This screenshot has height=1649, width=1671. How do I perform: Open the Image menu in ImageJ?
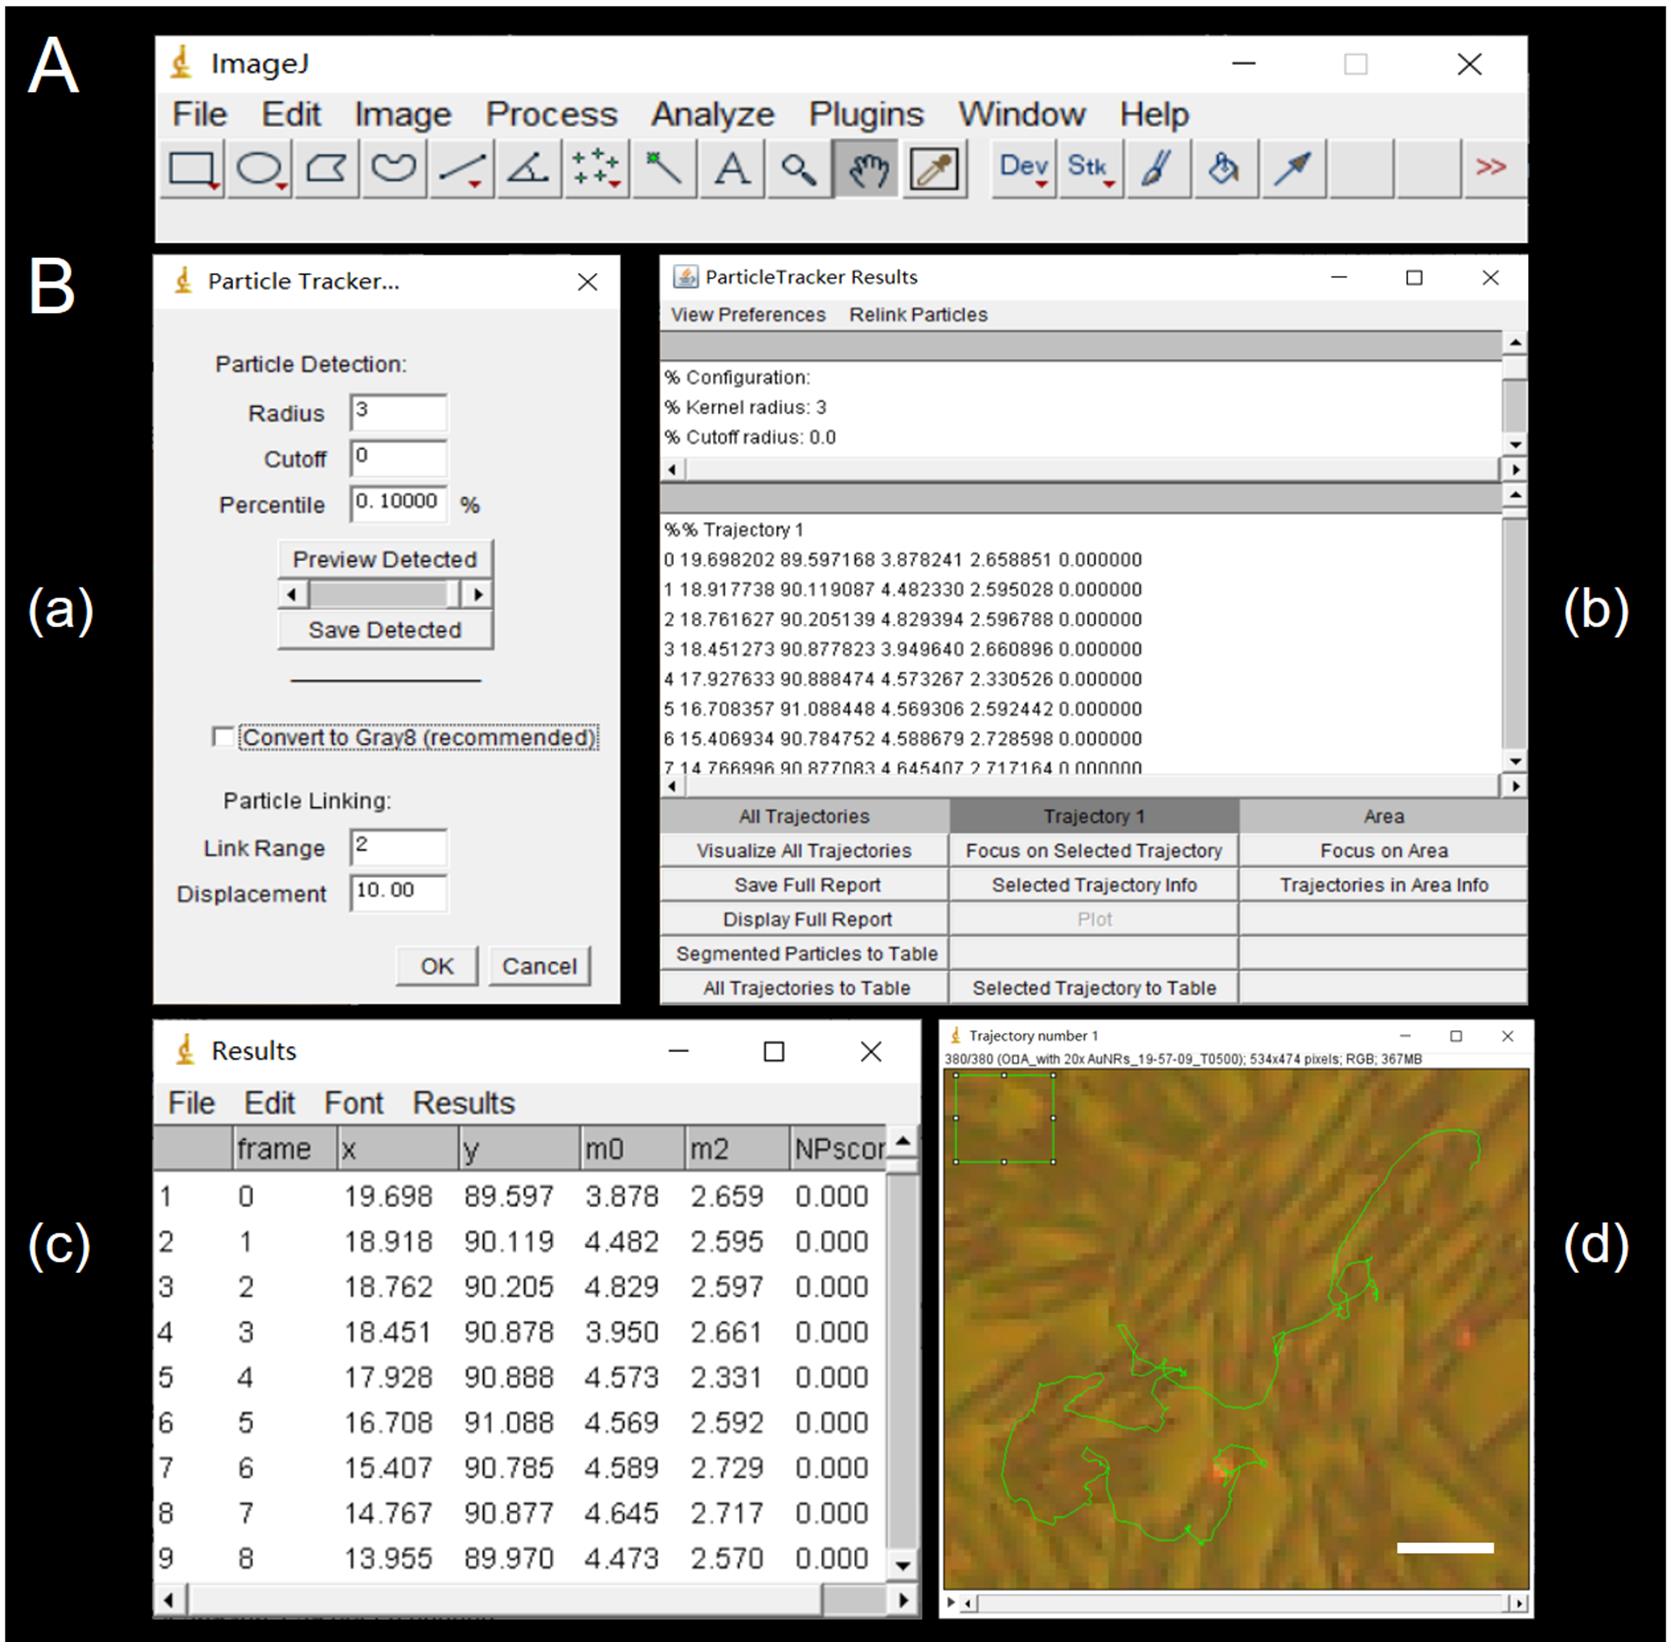(403, 114)
